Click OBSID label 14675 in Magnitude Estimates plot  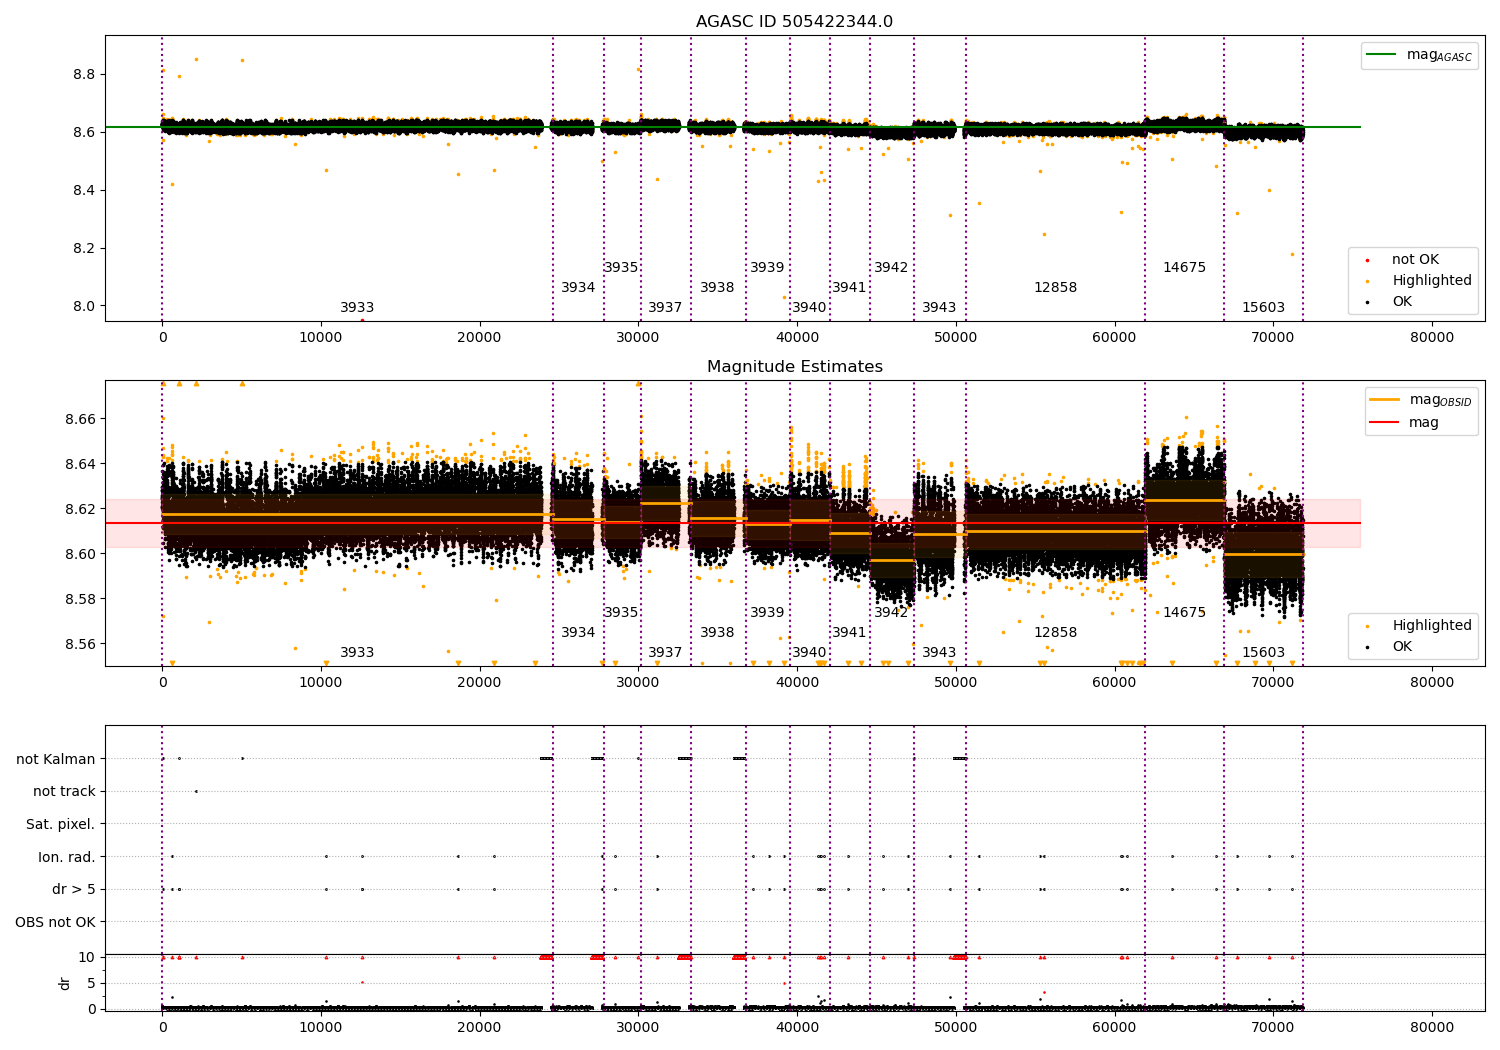[1185, 613]
